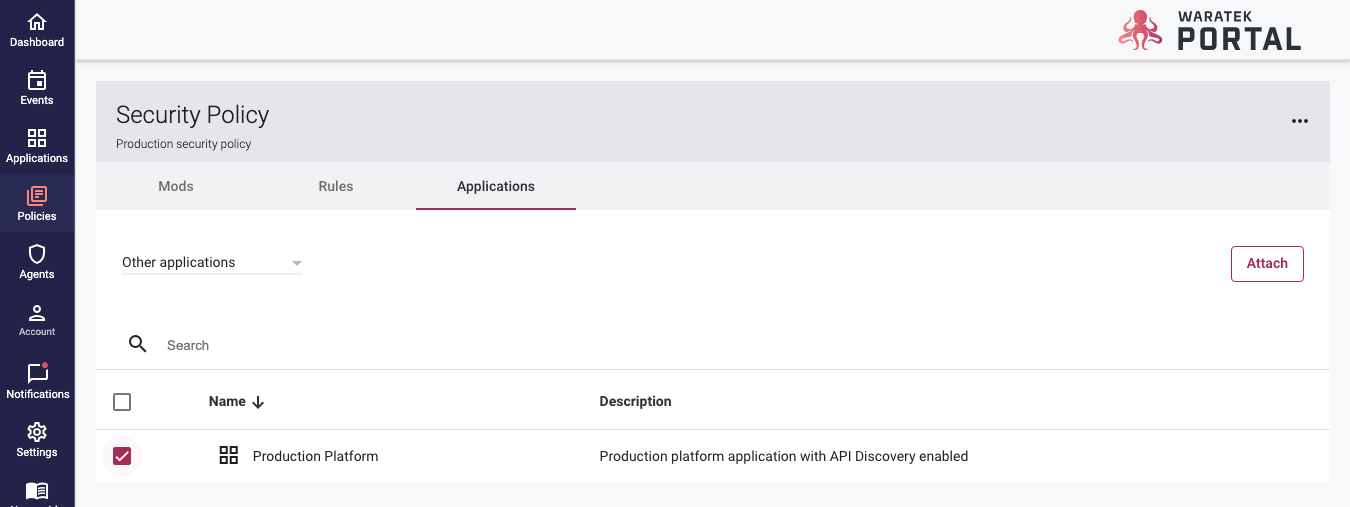Toggle the select-all header checkbox

pos(122,402)
